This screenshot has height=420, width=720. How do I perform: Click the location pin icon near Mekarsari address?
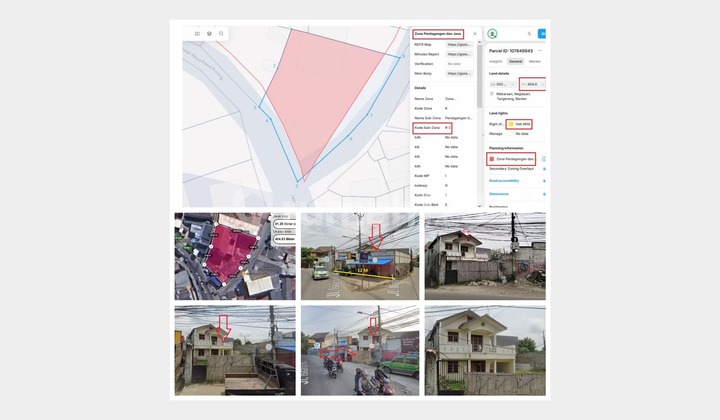492,94
